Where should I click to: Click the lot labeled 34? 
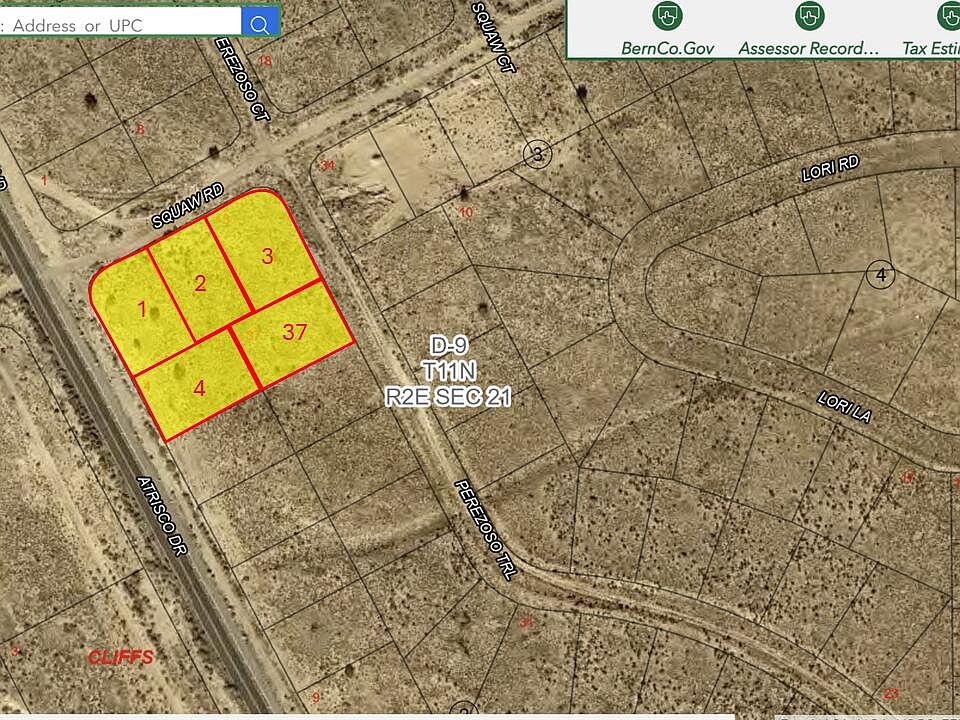[328, 165]
